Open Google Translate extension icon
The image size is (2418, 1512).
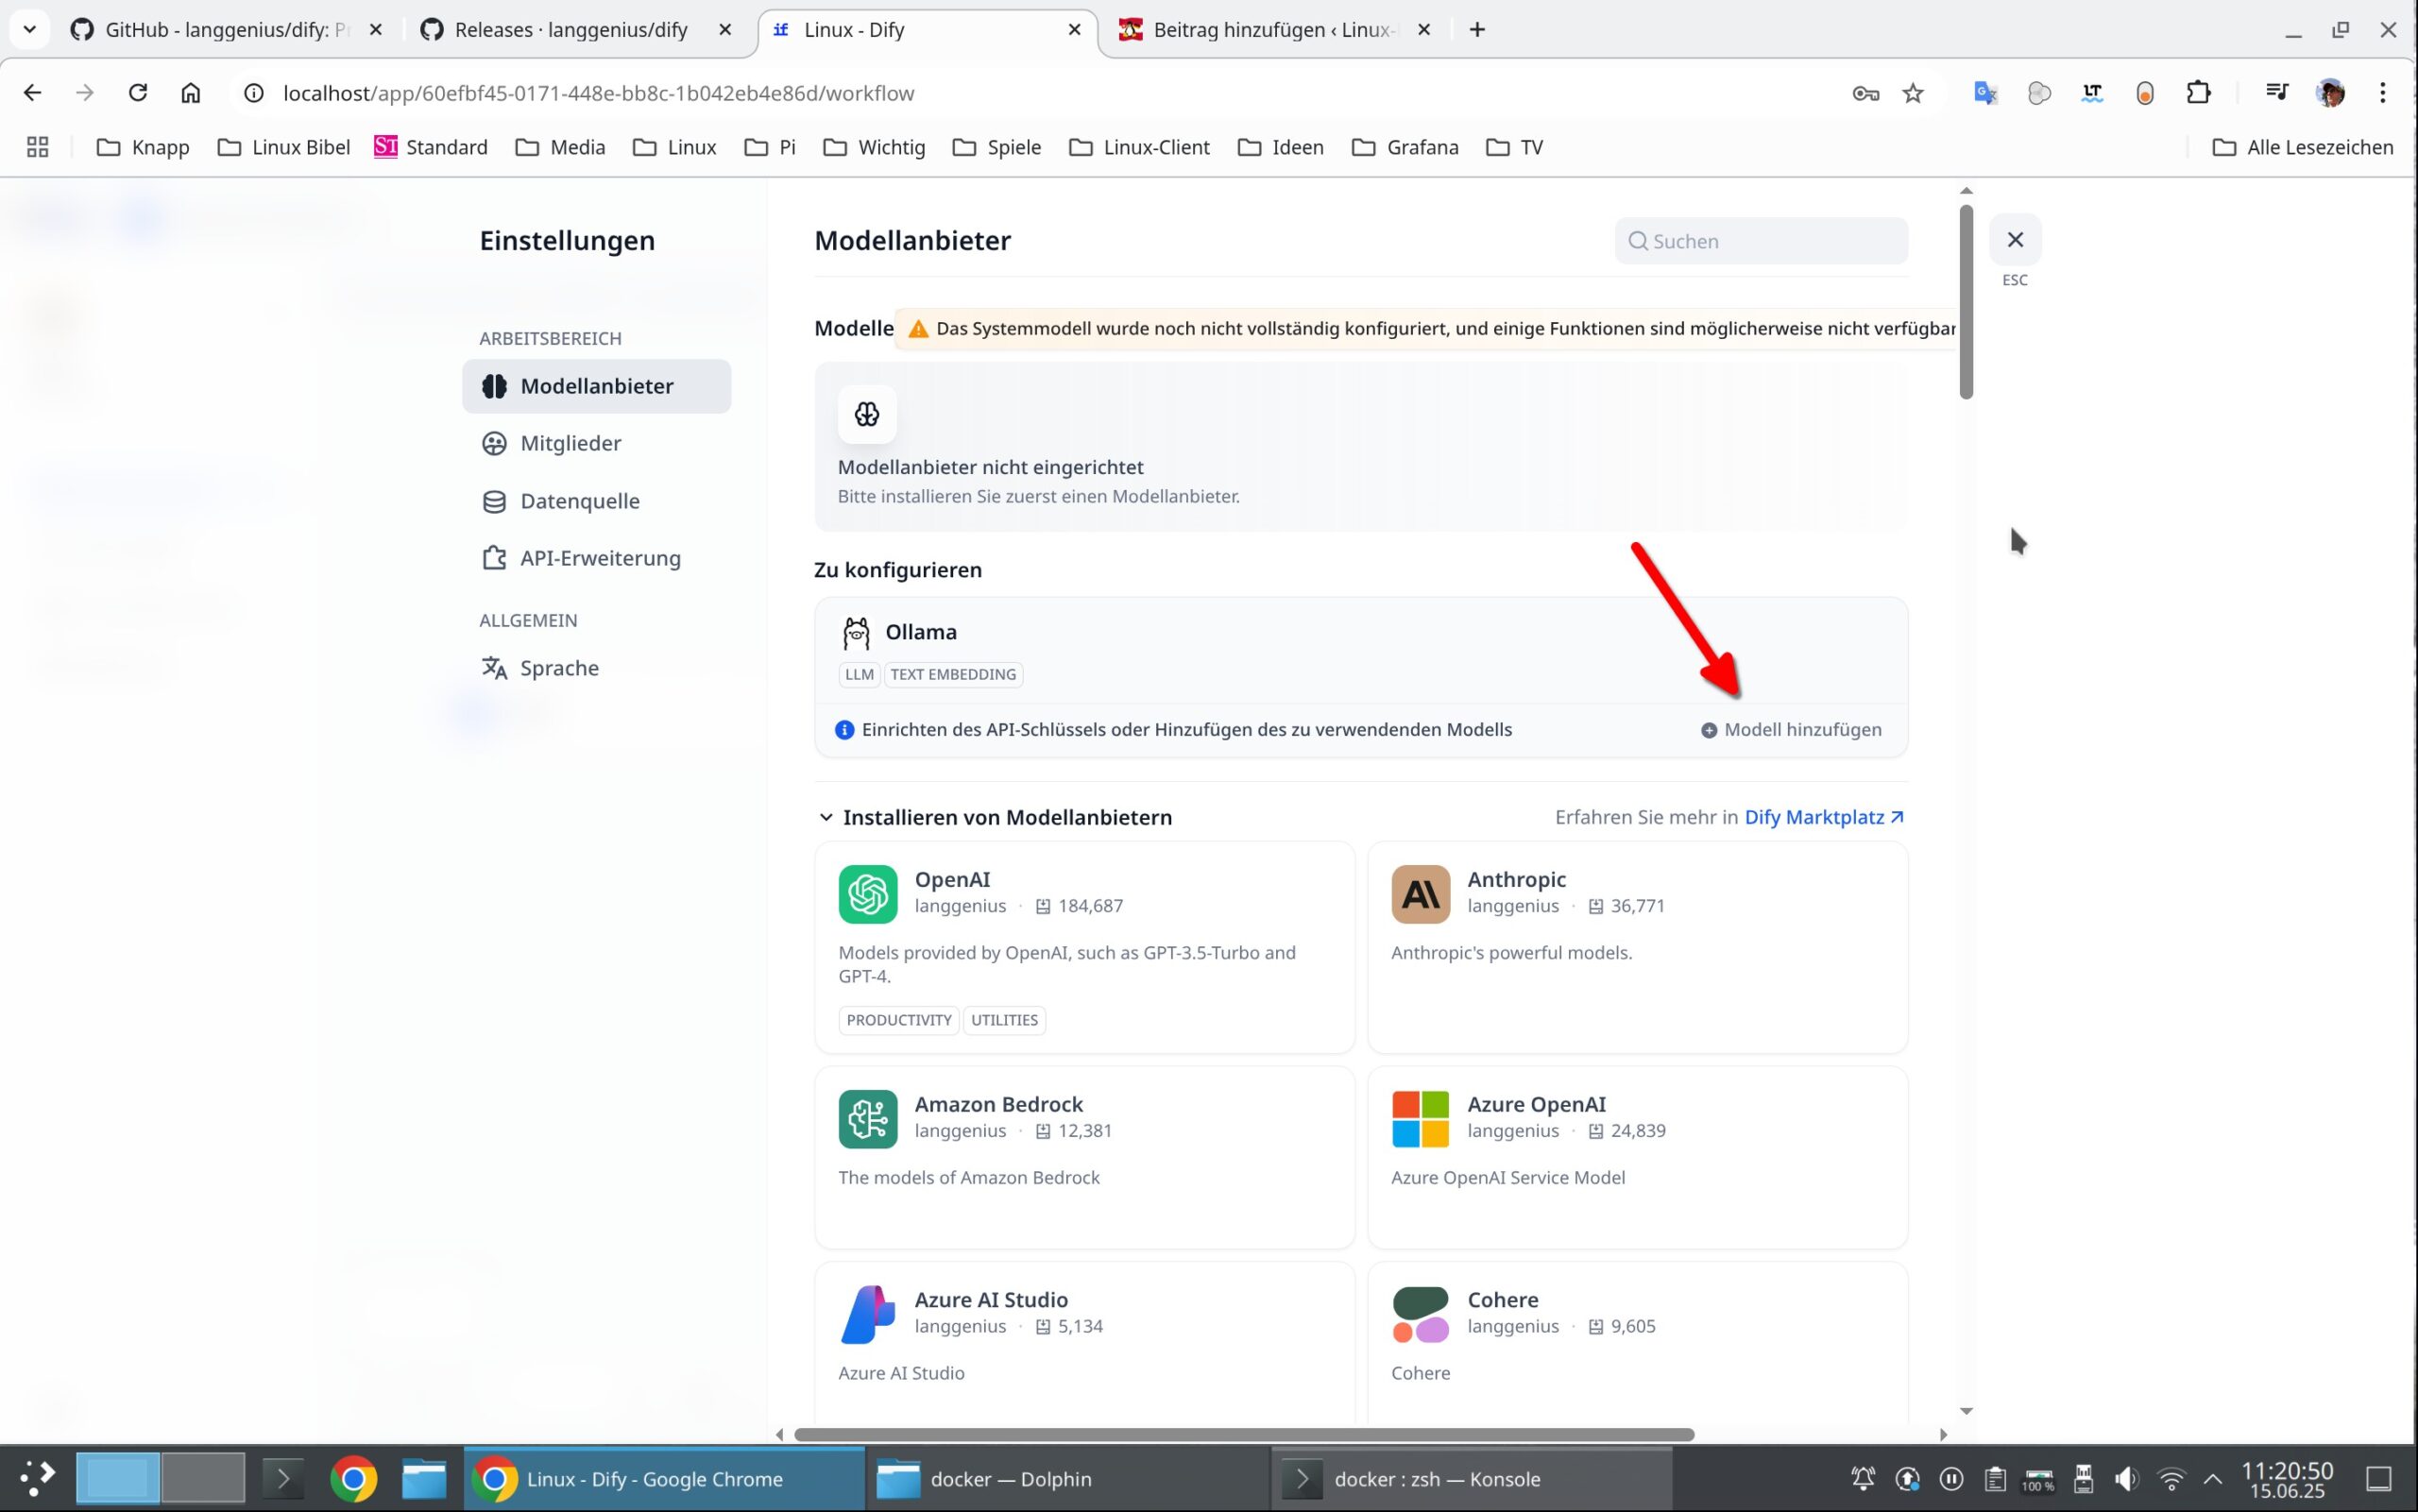coord(1985,93)
